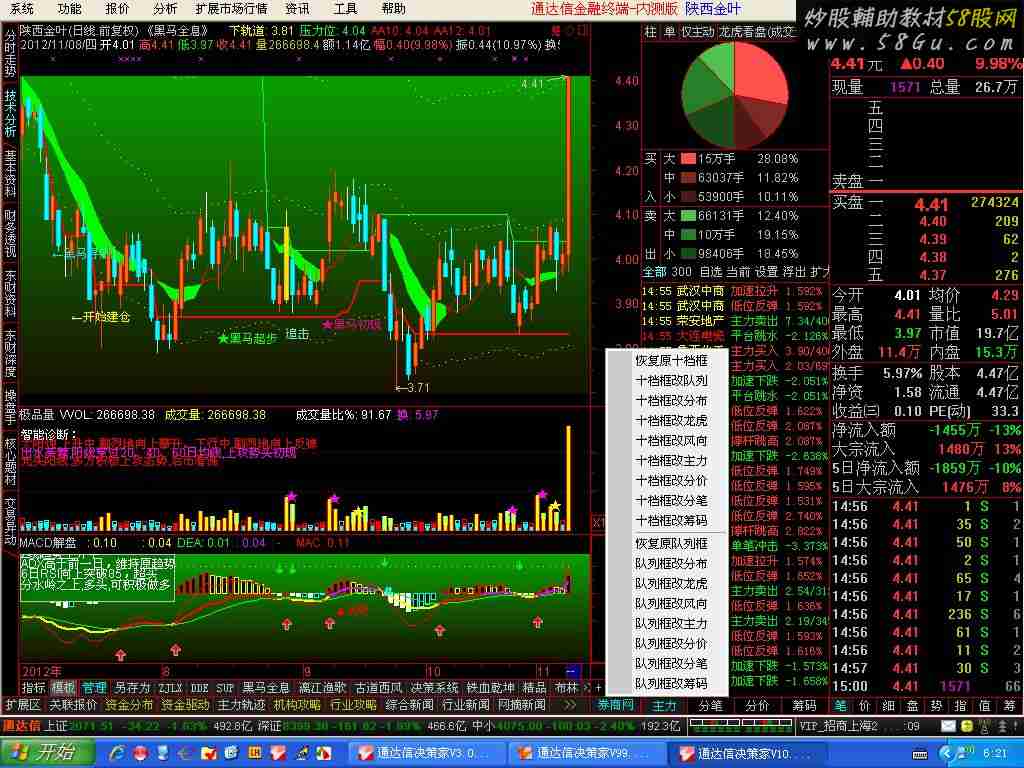This screenshot has height=768, width=1024.
Task: Select 古道西风 indicator tab
Action: click(x=379, y=688)
